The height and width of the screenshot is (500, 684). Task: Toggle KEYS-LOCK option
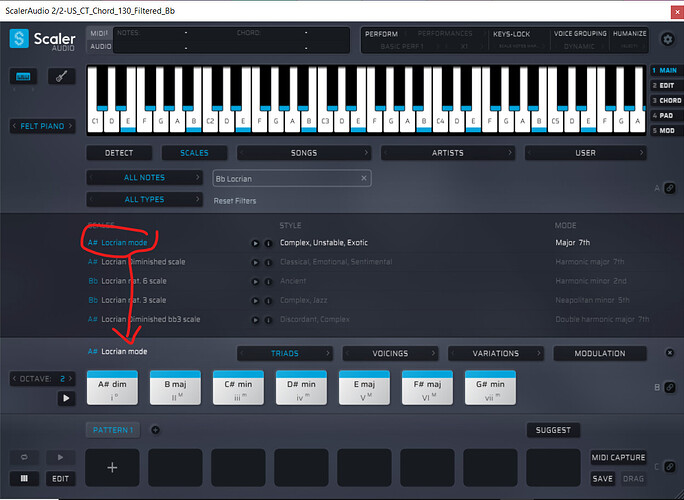click(x=511, y=34)
